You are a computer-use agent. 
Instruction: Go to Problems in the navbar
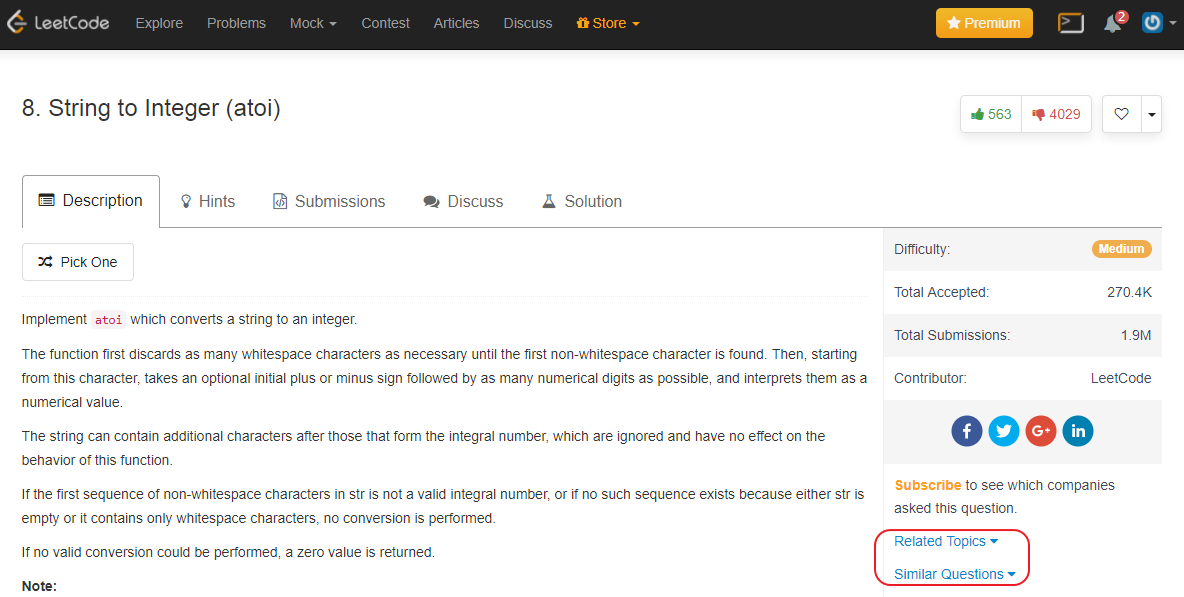coord(236,23)
